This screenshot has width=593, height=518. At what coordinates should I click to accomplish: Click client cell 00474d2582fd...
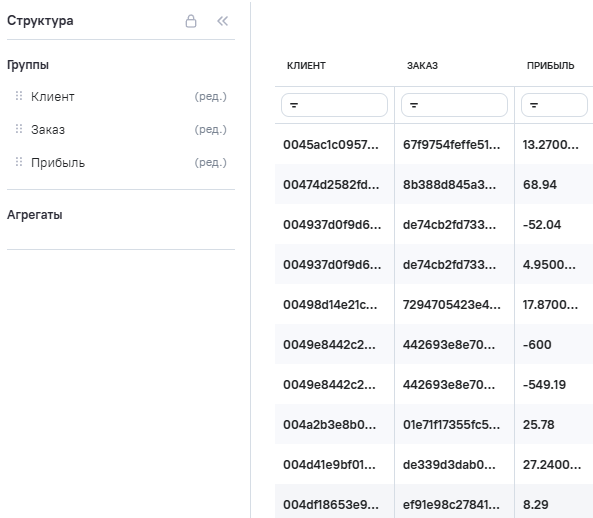click(331, 185)
